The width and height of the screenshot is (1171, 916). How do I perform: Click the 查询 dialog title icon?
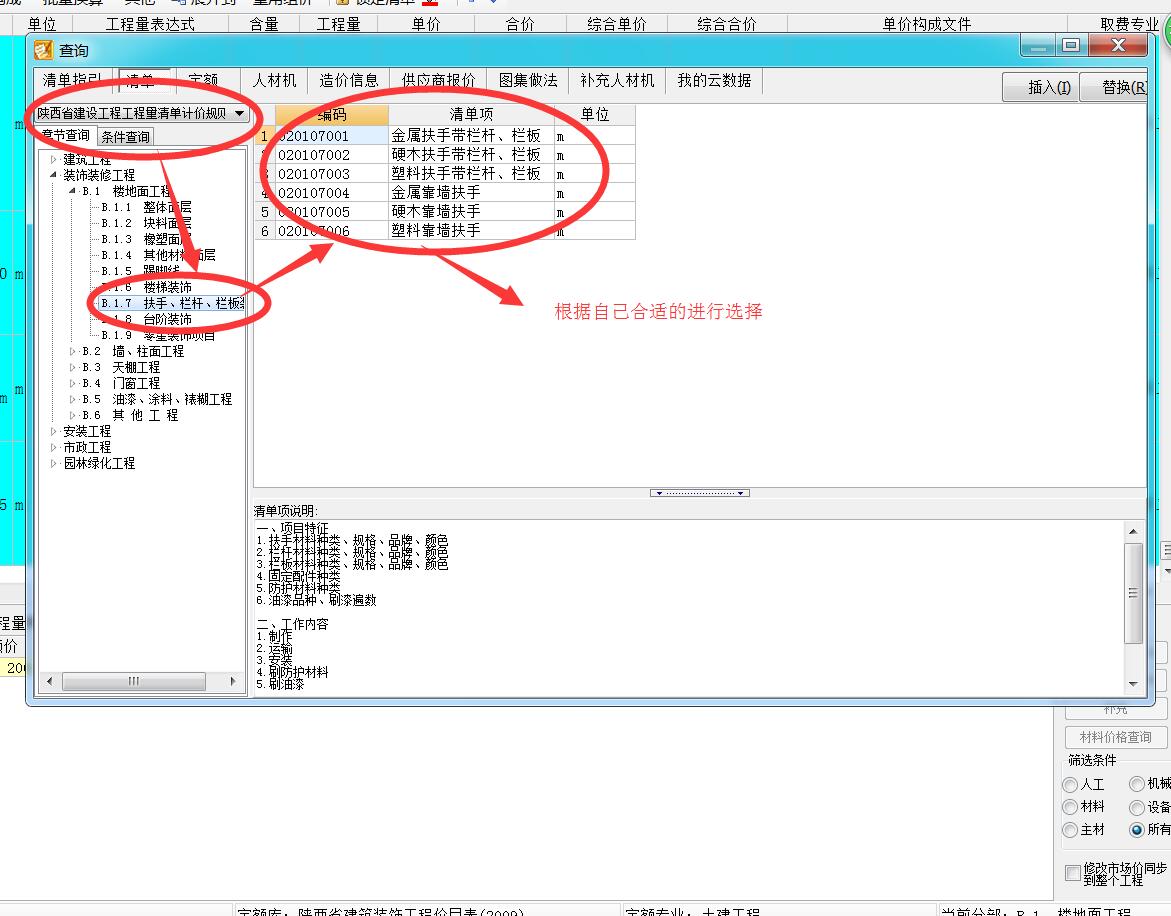(43, 50)
